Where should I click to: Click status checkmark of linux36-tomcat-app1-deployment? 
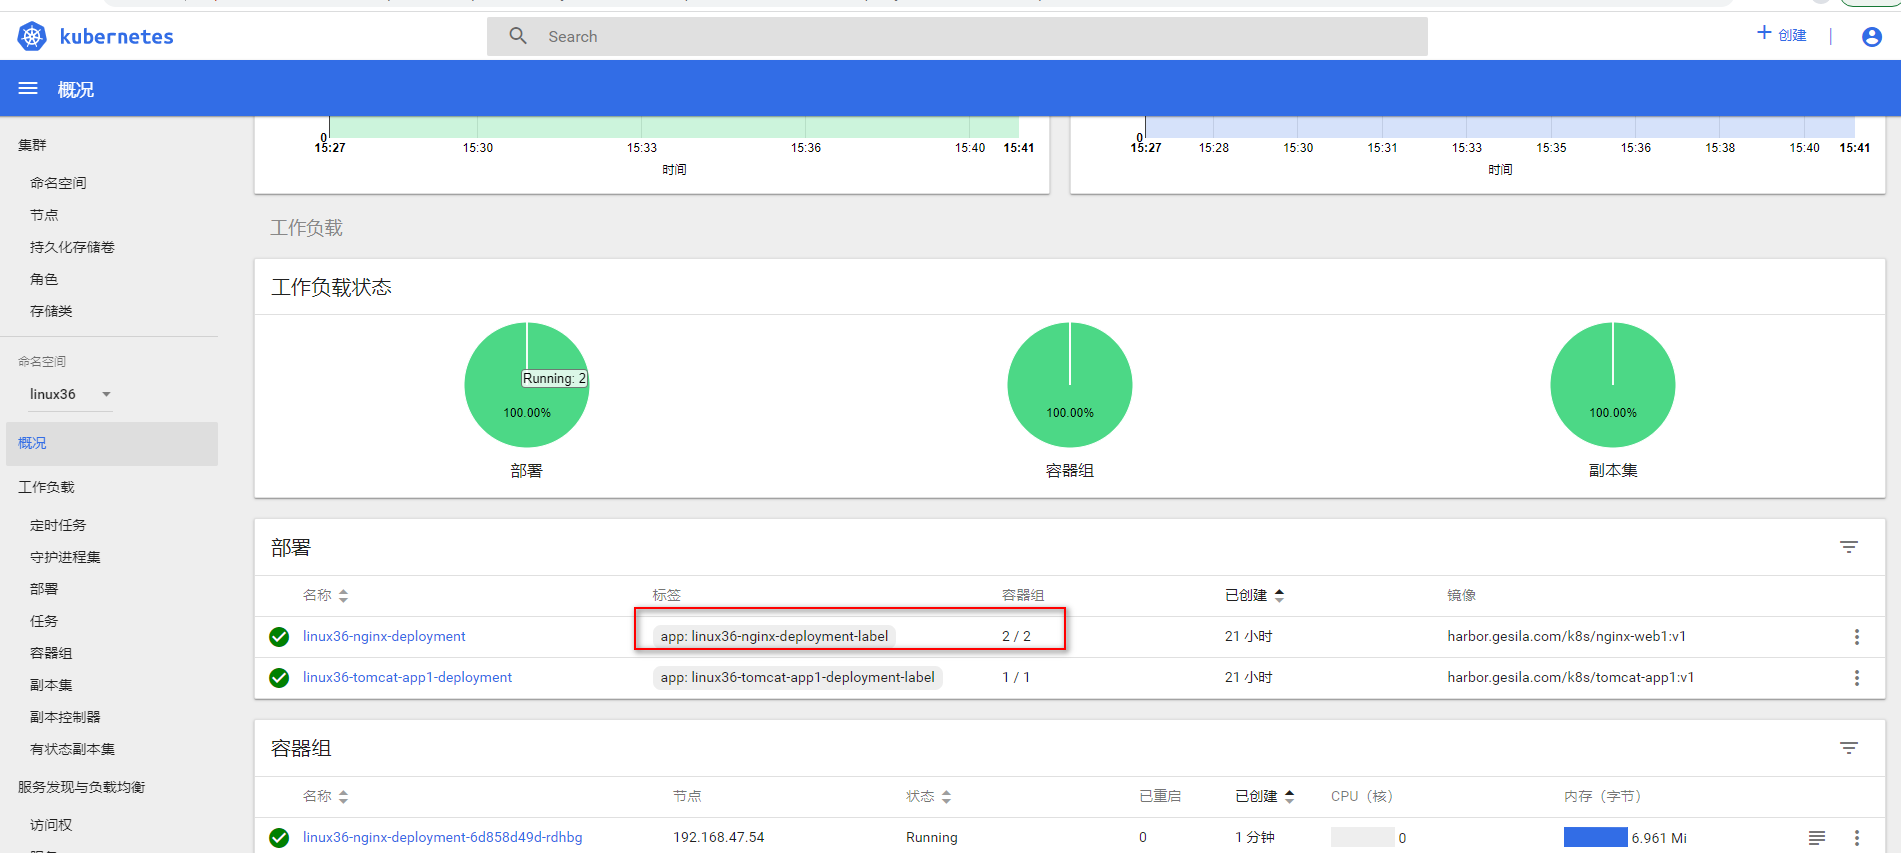[279, 678]
